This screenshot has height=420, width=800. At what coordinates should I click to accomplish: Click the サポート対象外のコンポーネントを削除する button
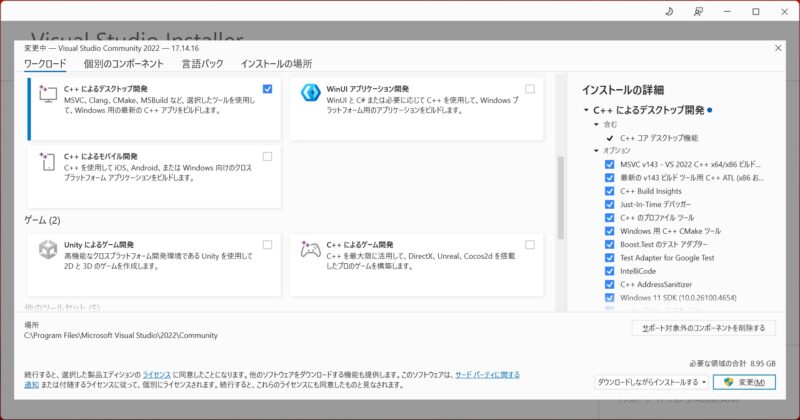click(x=704, y=328)
